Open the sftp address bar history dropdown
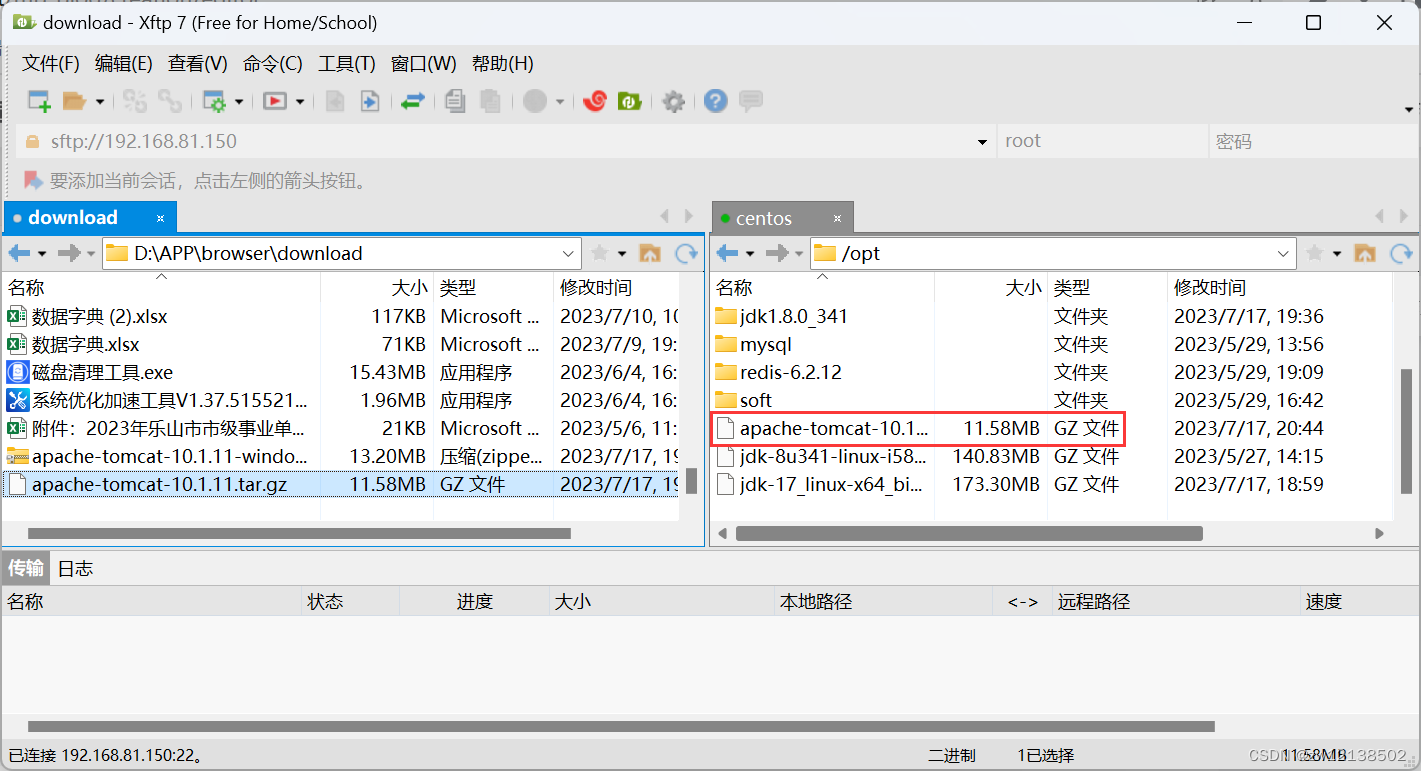The image size is (1421, 771). (x=981, y=140)
